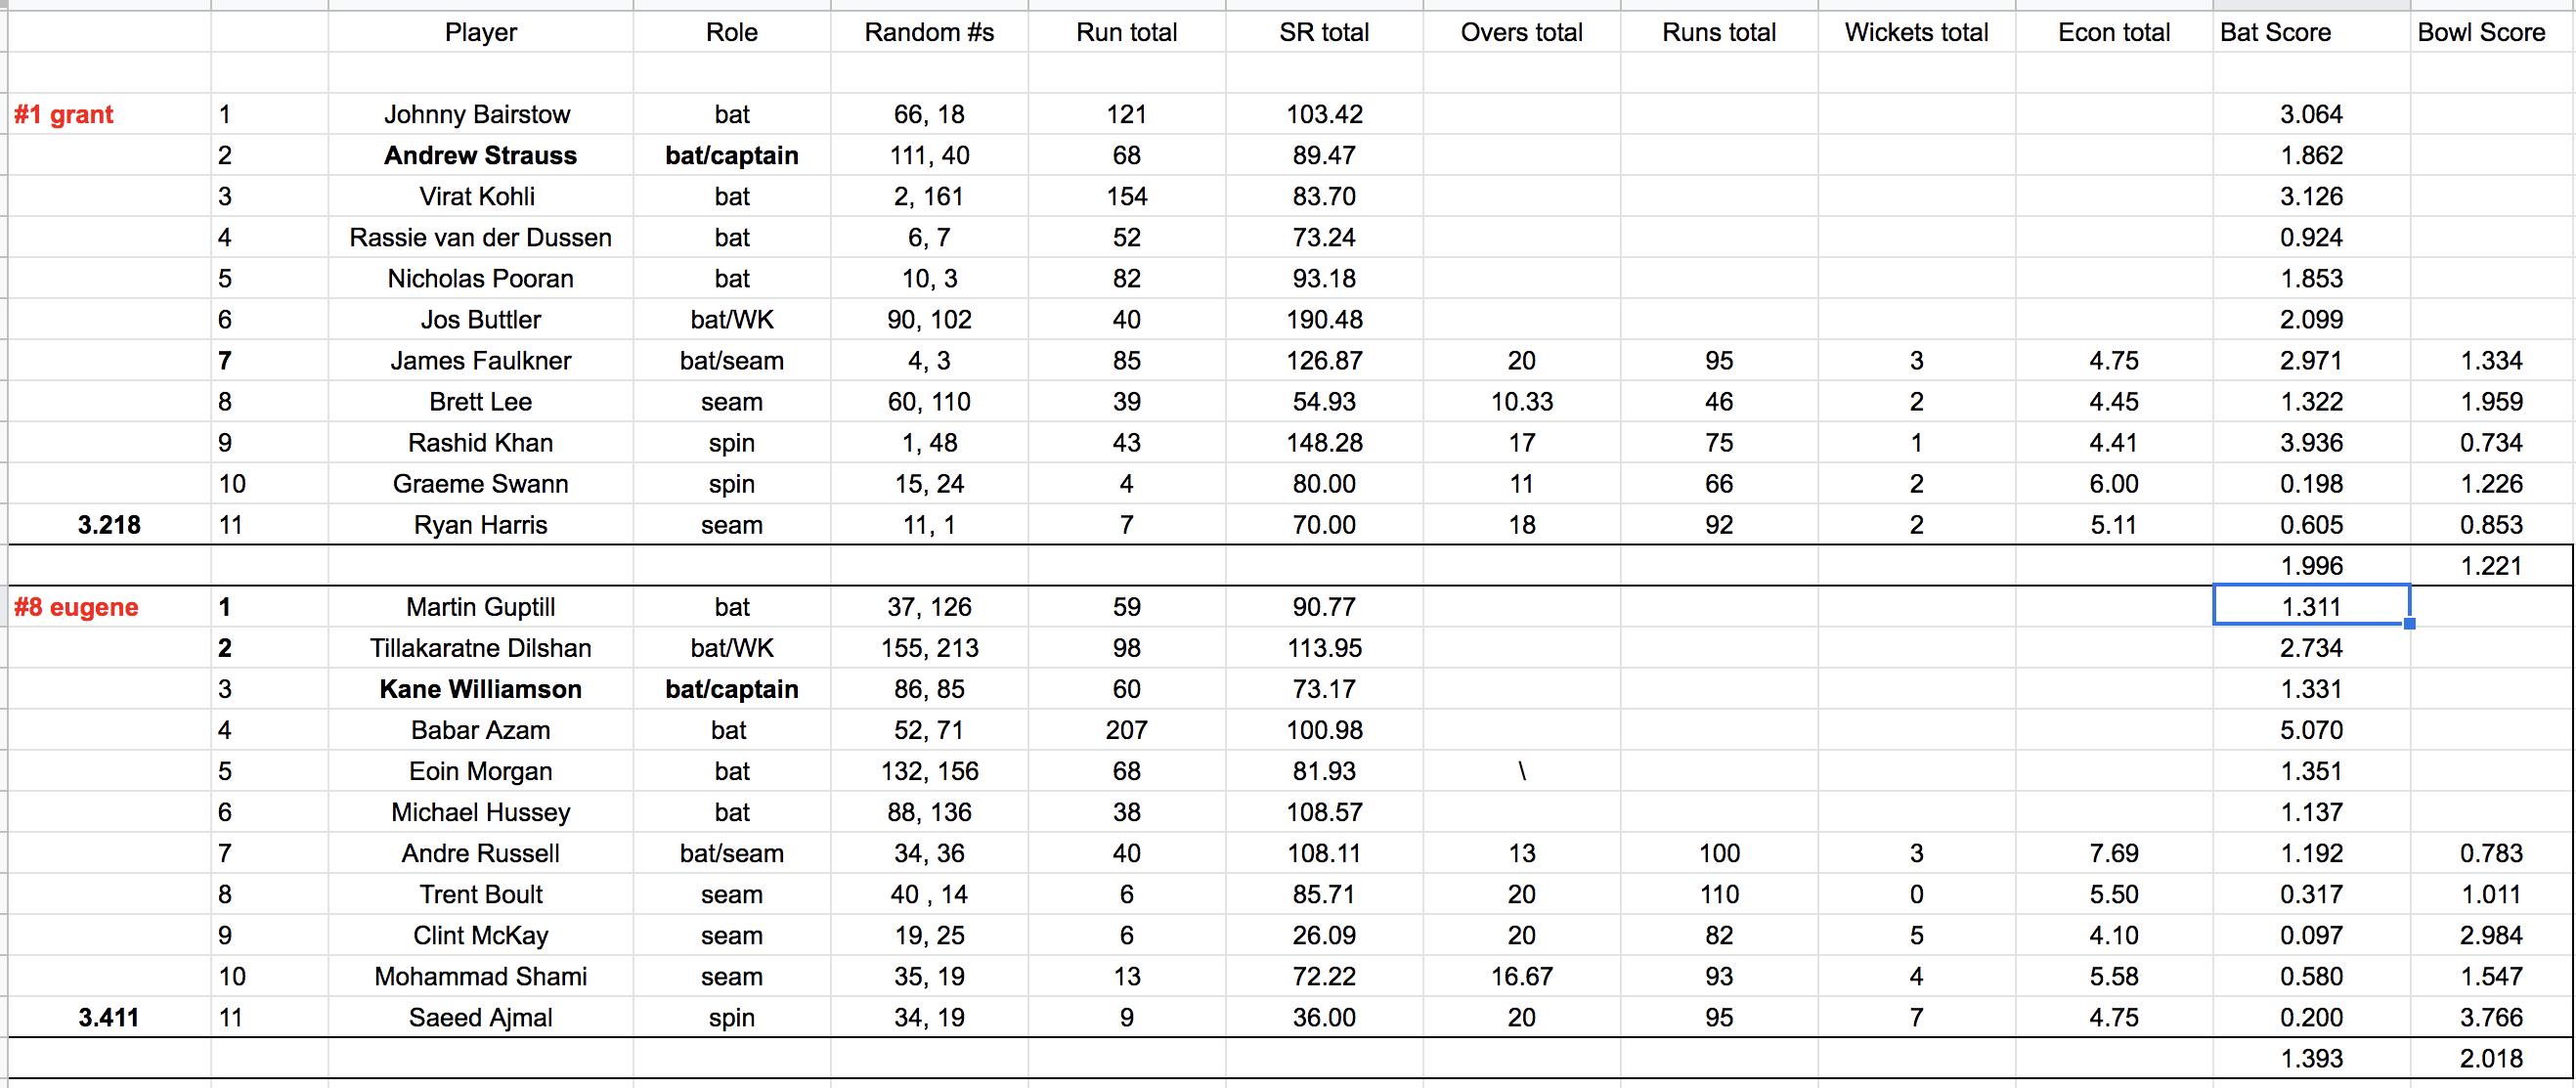The height and width of the screenshot is (1088, 2576).
Task: Select grant's average Bat Score 1.996
Action: 2310,566
